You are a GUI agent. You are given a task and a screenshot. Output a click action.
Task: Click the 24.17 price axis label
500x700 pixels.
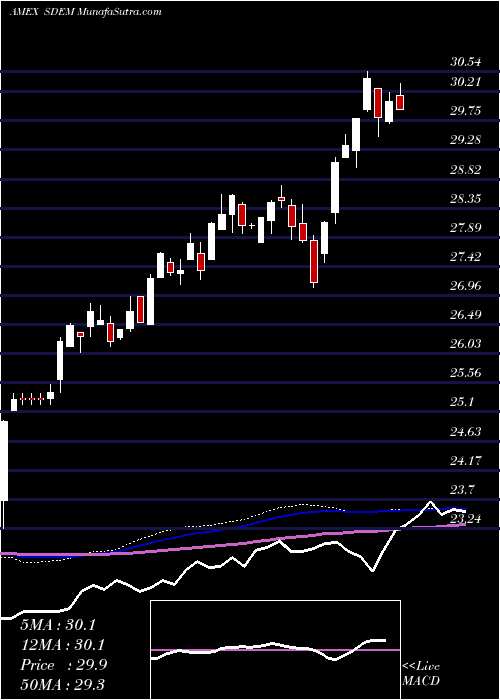pyautogui.click(x=466, y=461)
